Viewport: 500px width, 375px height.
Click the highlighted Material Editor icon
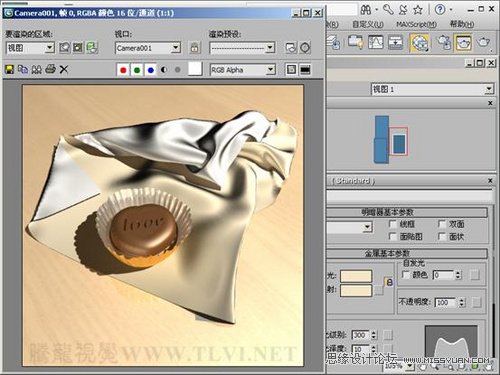[x=419, y=43]
